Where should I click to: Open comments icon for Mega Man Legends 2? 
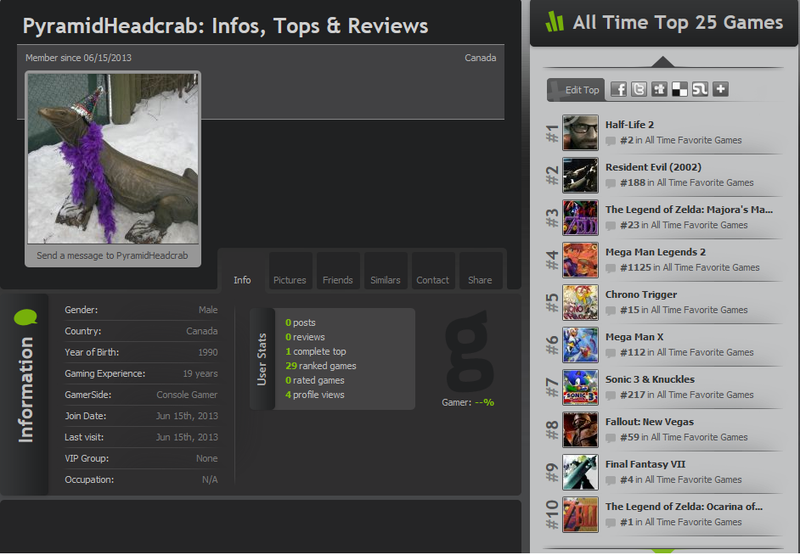tap(610, 268)
